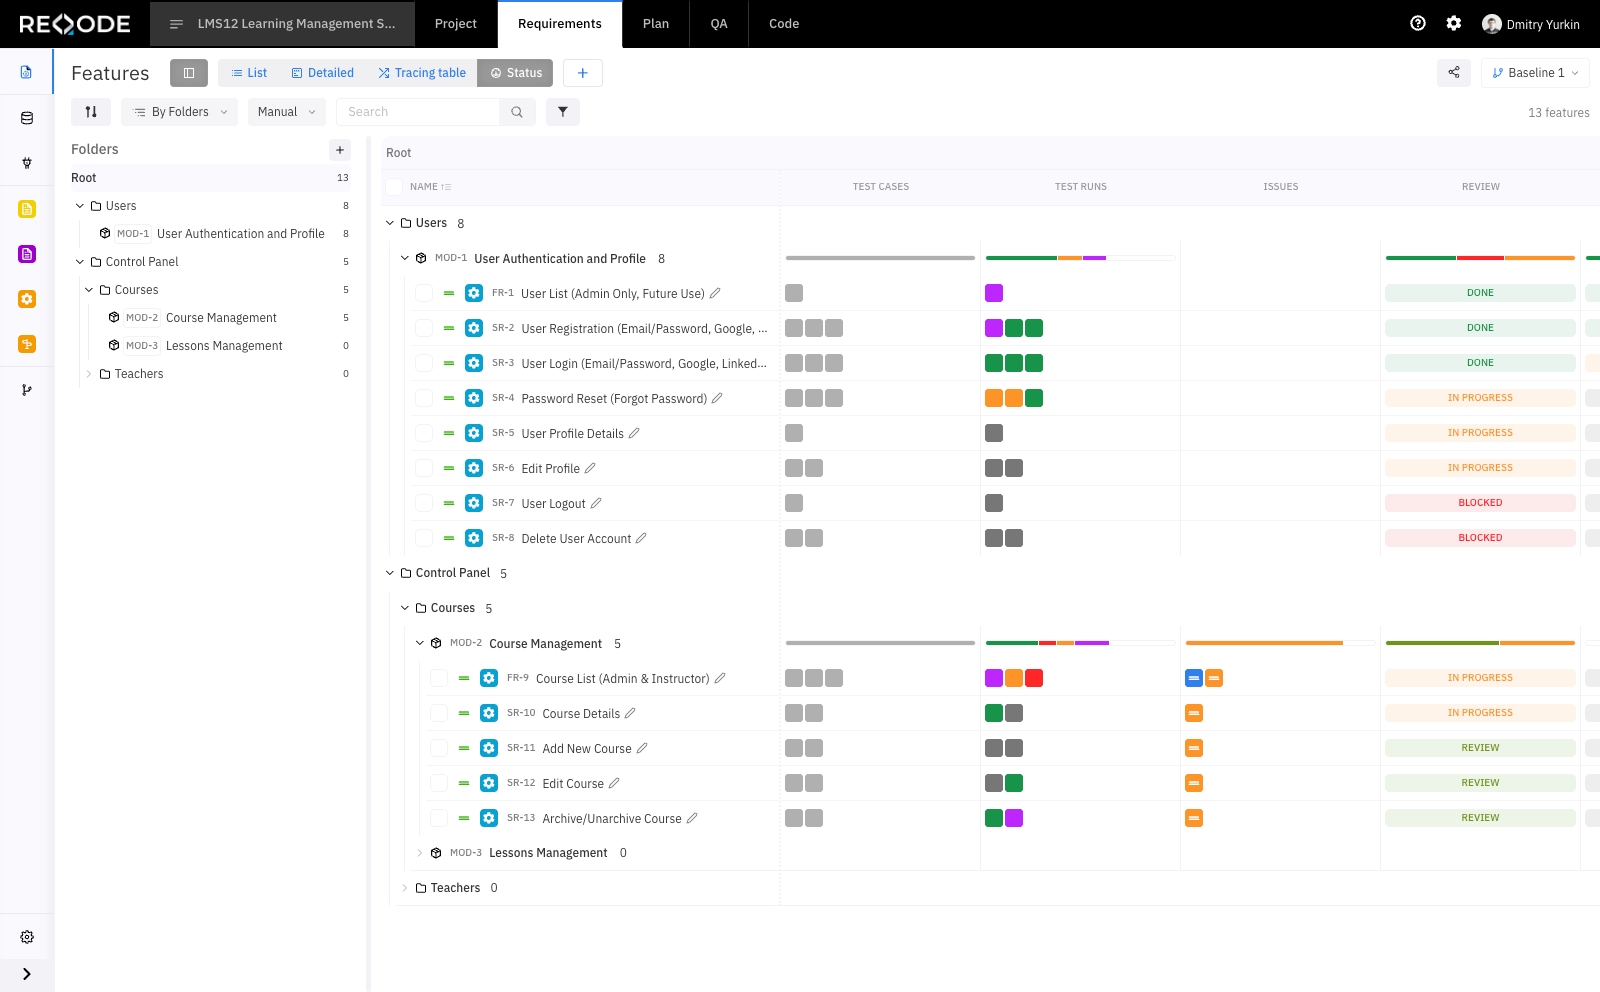The height and width of the screenshot is (992, 1600).
Task: Click MOD-1 test runs progress bar
Action: tap(1080, 258)
